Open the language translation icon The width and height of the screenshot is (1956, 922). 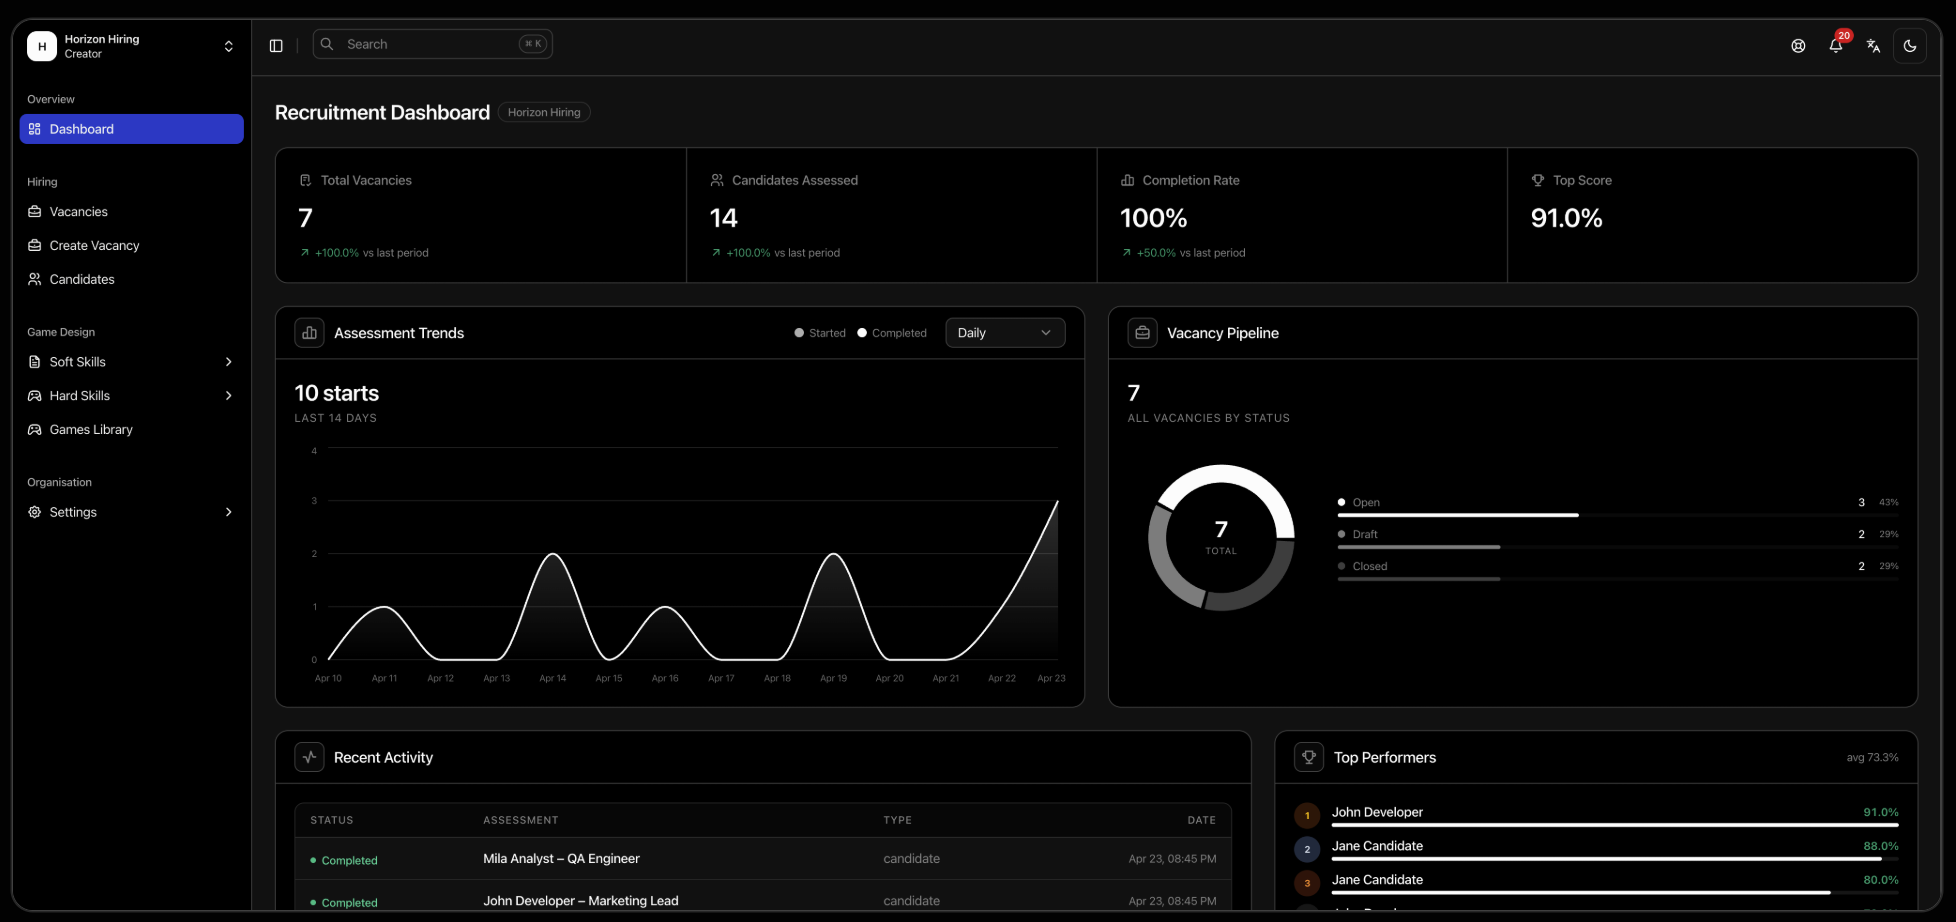tap(1873, 46)
